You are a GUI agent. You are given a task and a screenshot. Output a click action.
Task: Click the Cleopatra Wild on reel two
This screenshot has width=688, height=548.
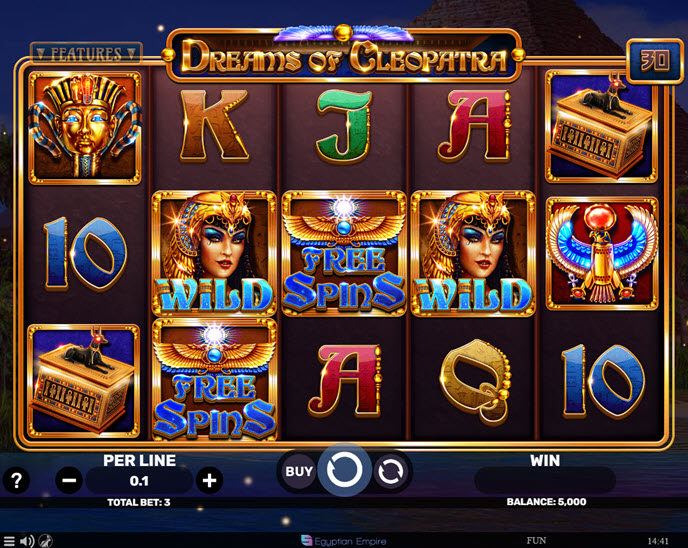pyautogui.click(x=214, y=253)
